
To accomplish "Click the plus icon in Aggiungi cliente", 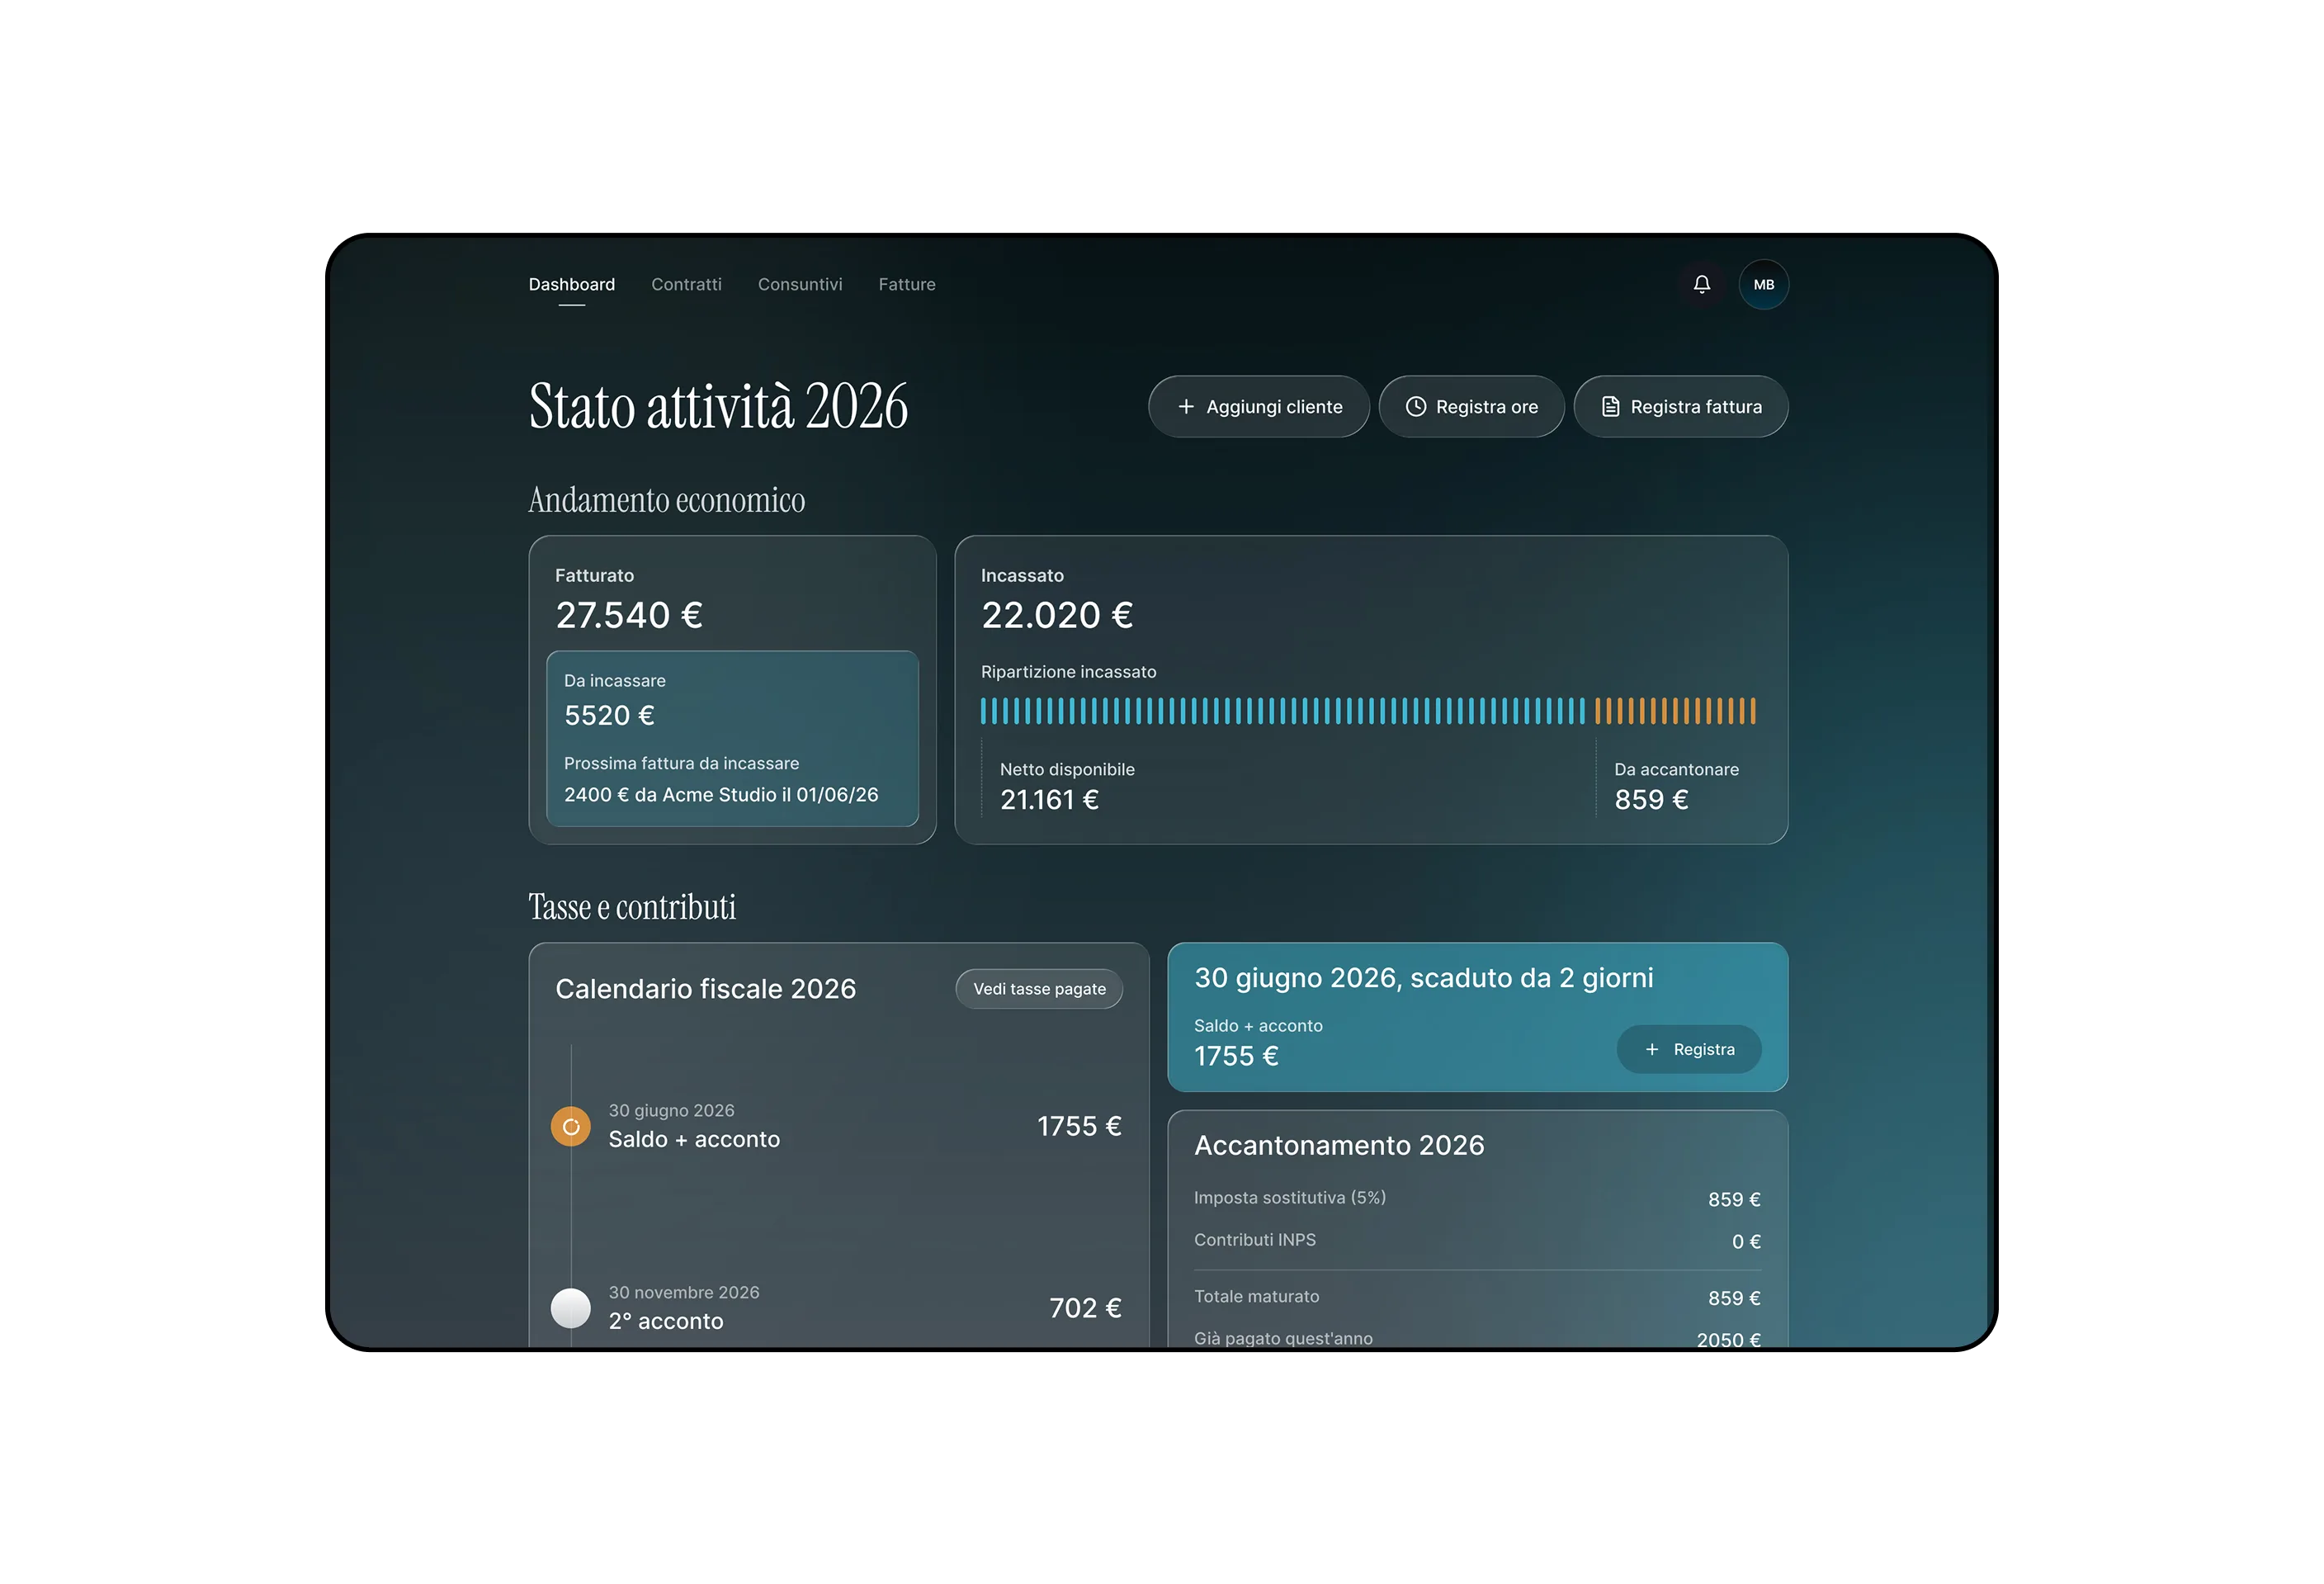I will pyautogui.click(x=1186, y=407).
